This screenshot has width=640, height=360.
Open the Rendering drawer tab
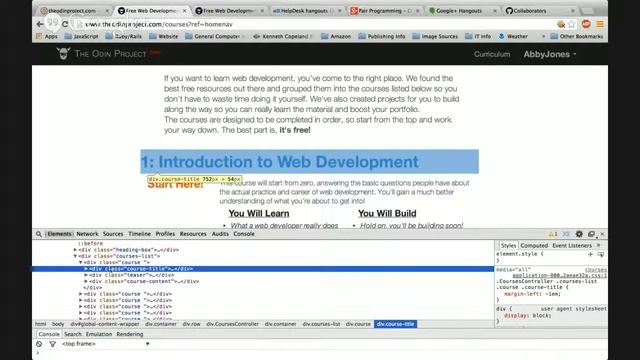pyautogui.click(x=130, y=334)
